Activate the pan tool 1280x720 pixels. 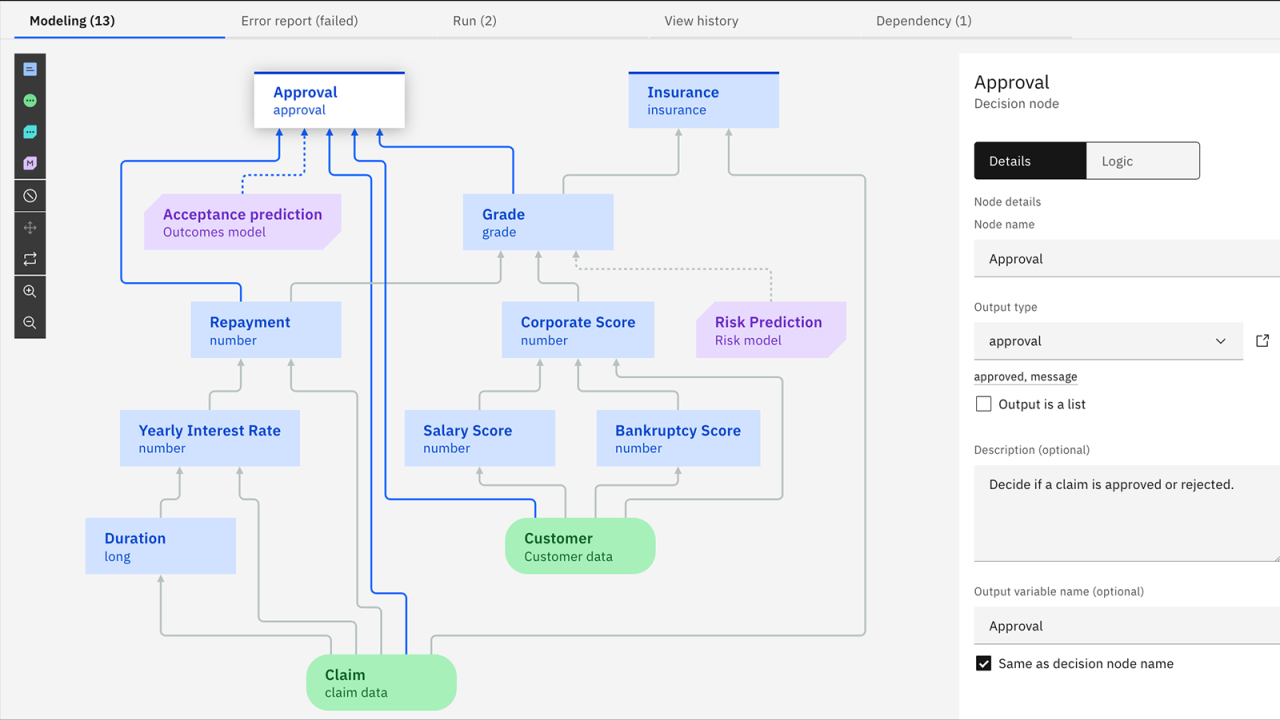click(29, 227)
